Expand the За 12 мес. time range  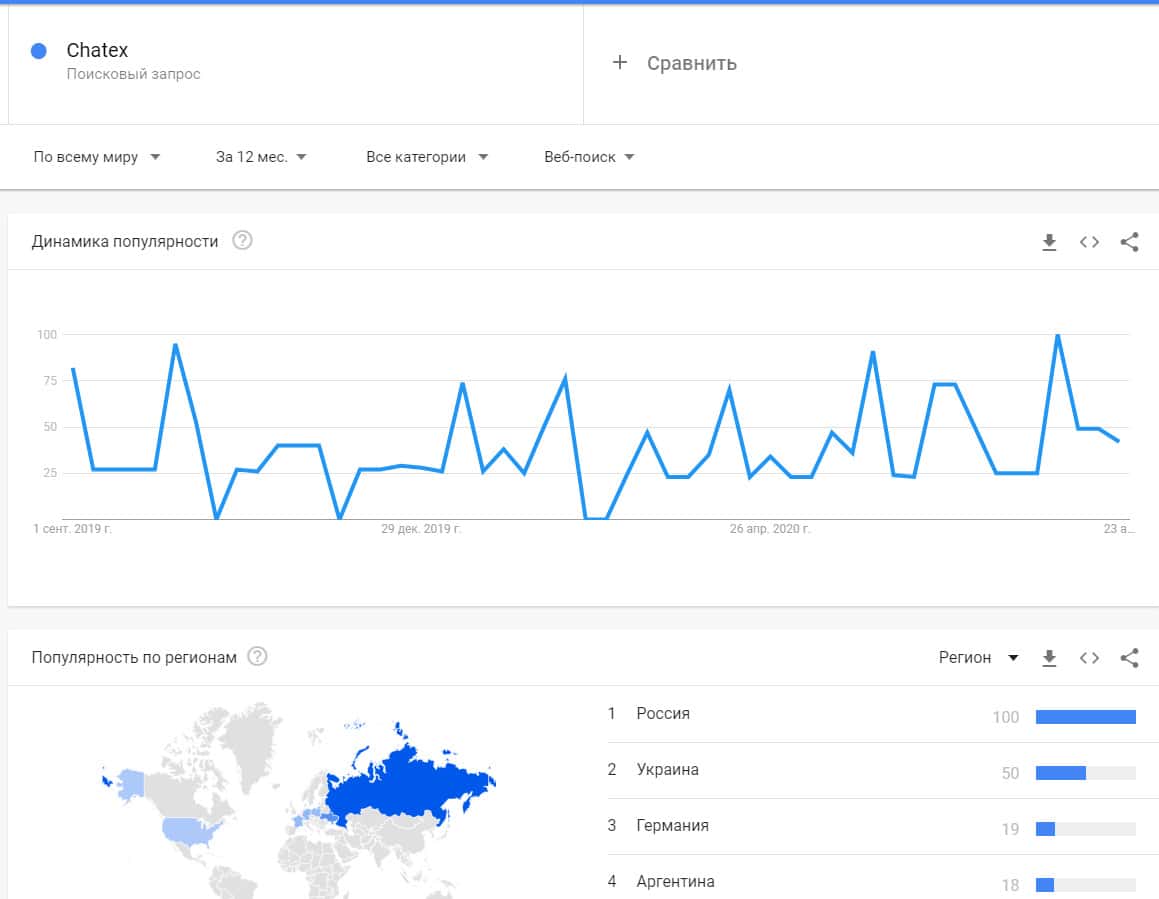[261, 157]
